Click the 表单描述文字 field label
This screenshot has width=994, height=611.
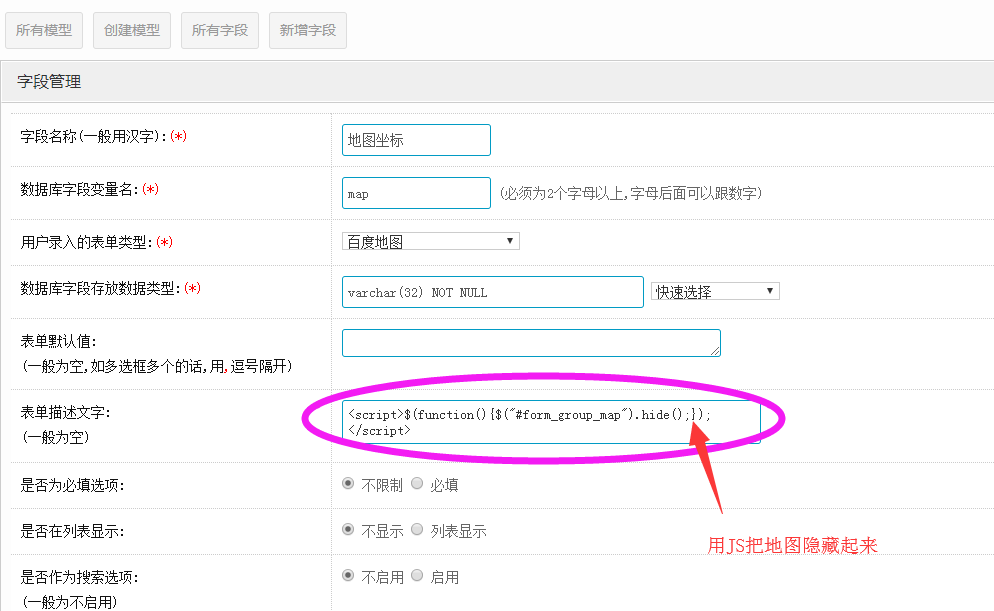click(x=66, y=412)
